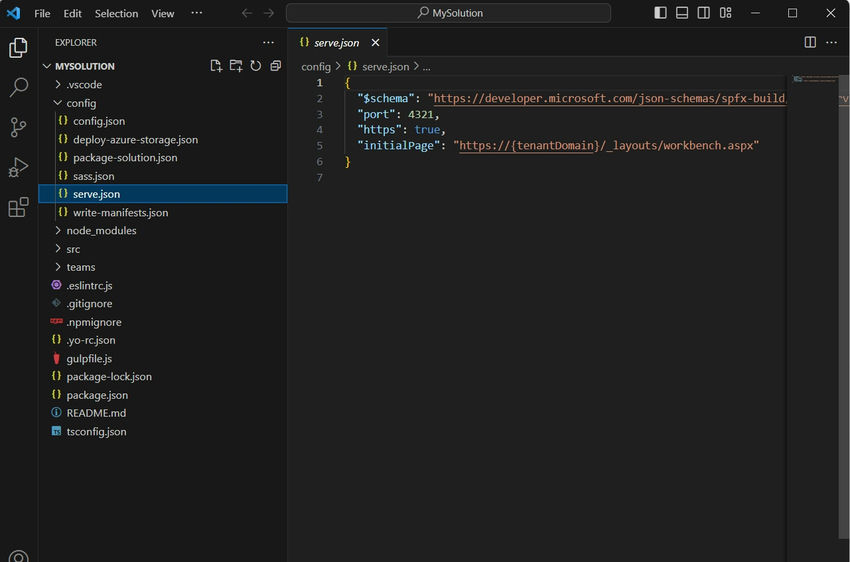Screen dimensions: 850x562
Task: Toggle the bottom panel visibility
Action: (x=682, y=13)
